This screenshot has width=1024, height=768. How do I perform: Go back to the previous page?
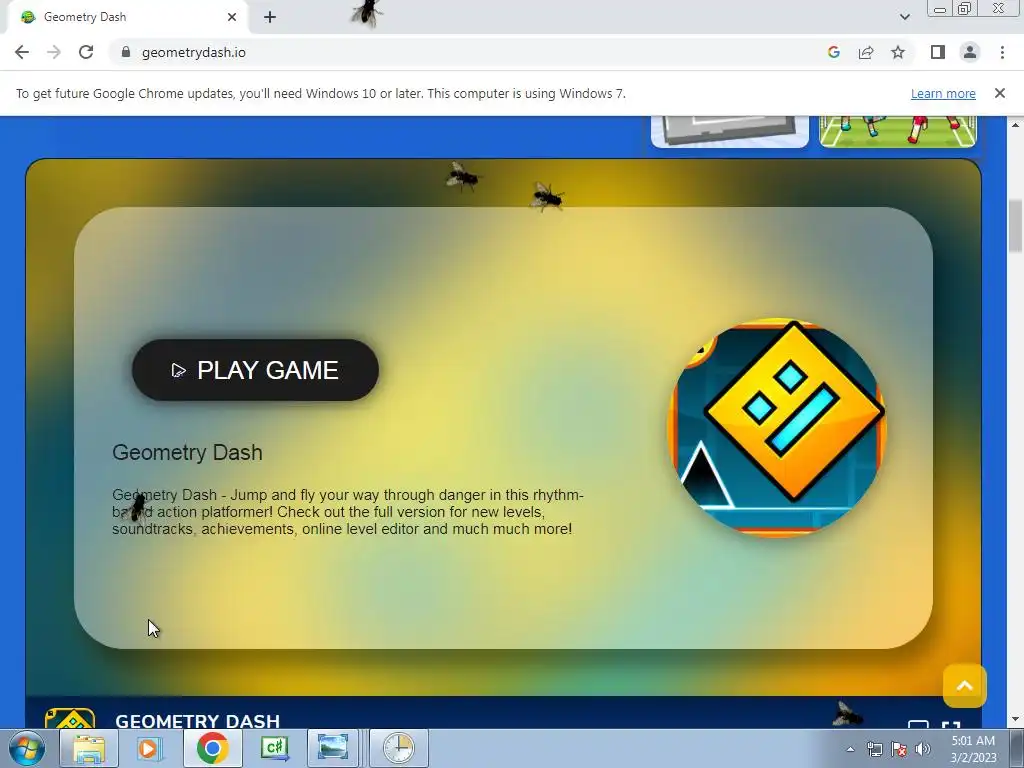pos(22,52)
